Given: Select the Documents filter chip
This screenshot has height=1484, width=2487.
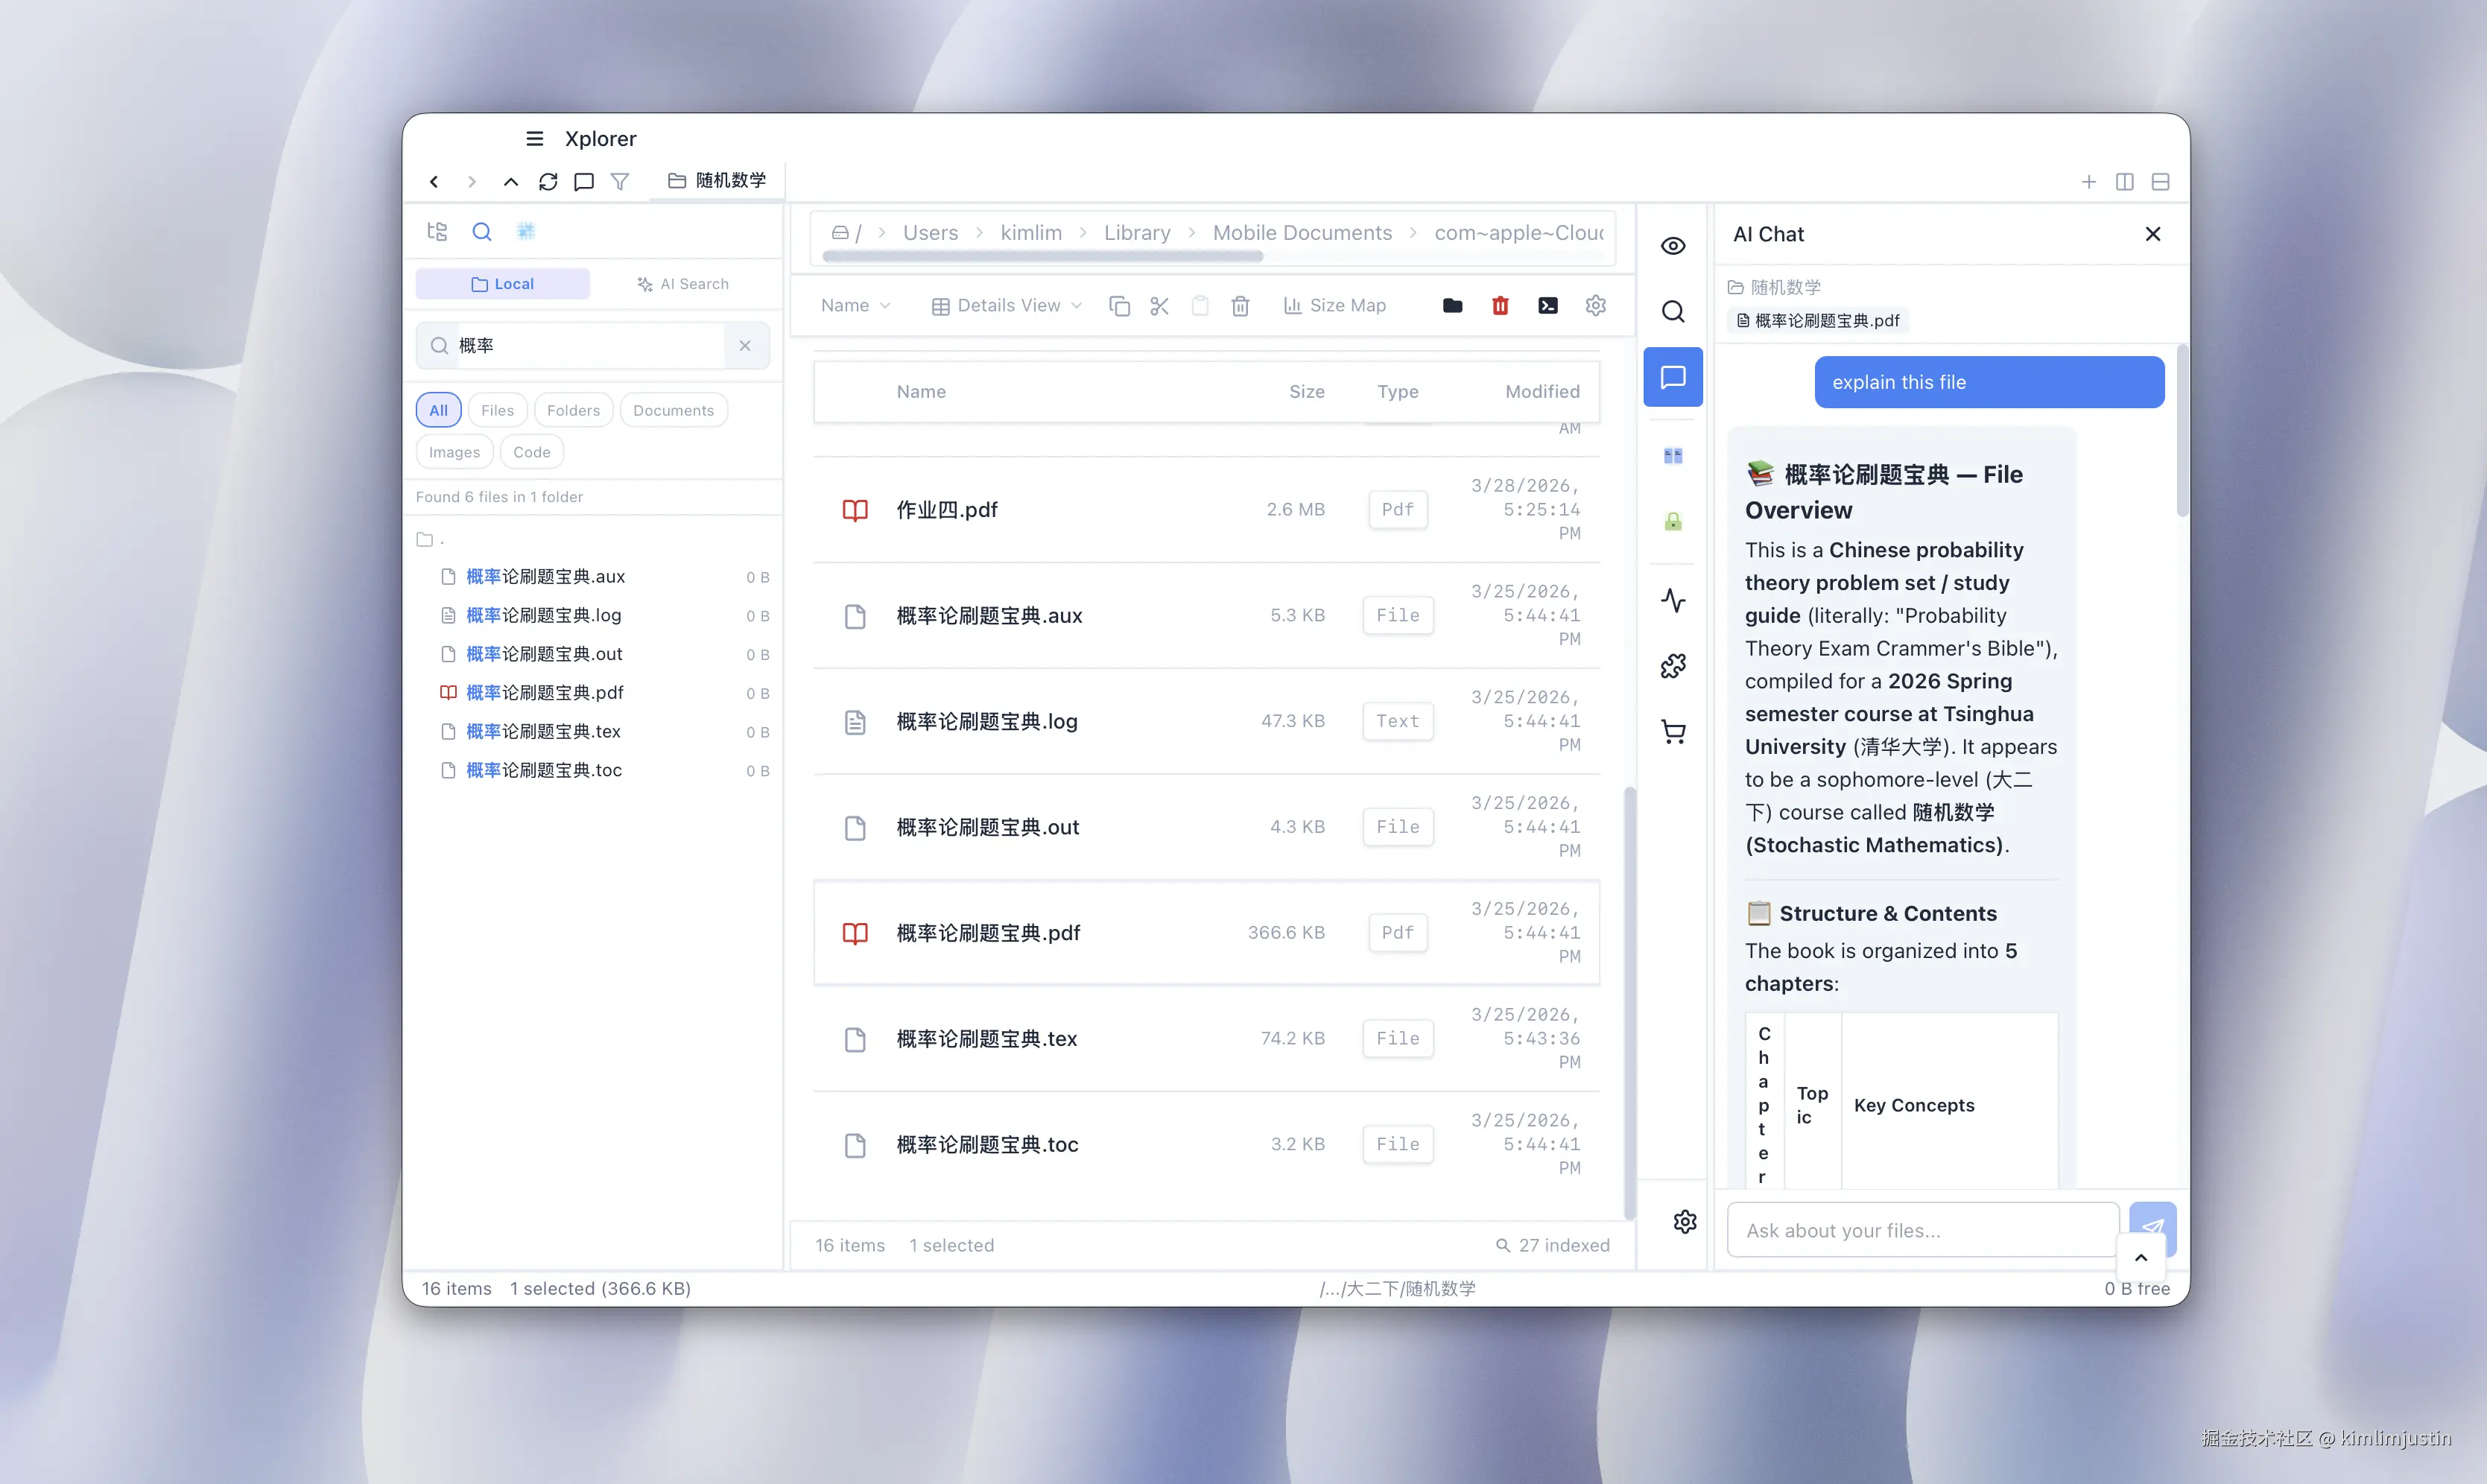Looking at the screenshot, I should click(673, 410).
